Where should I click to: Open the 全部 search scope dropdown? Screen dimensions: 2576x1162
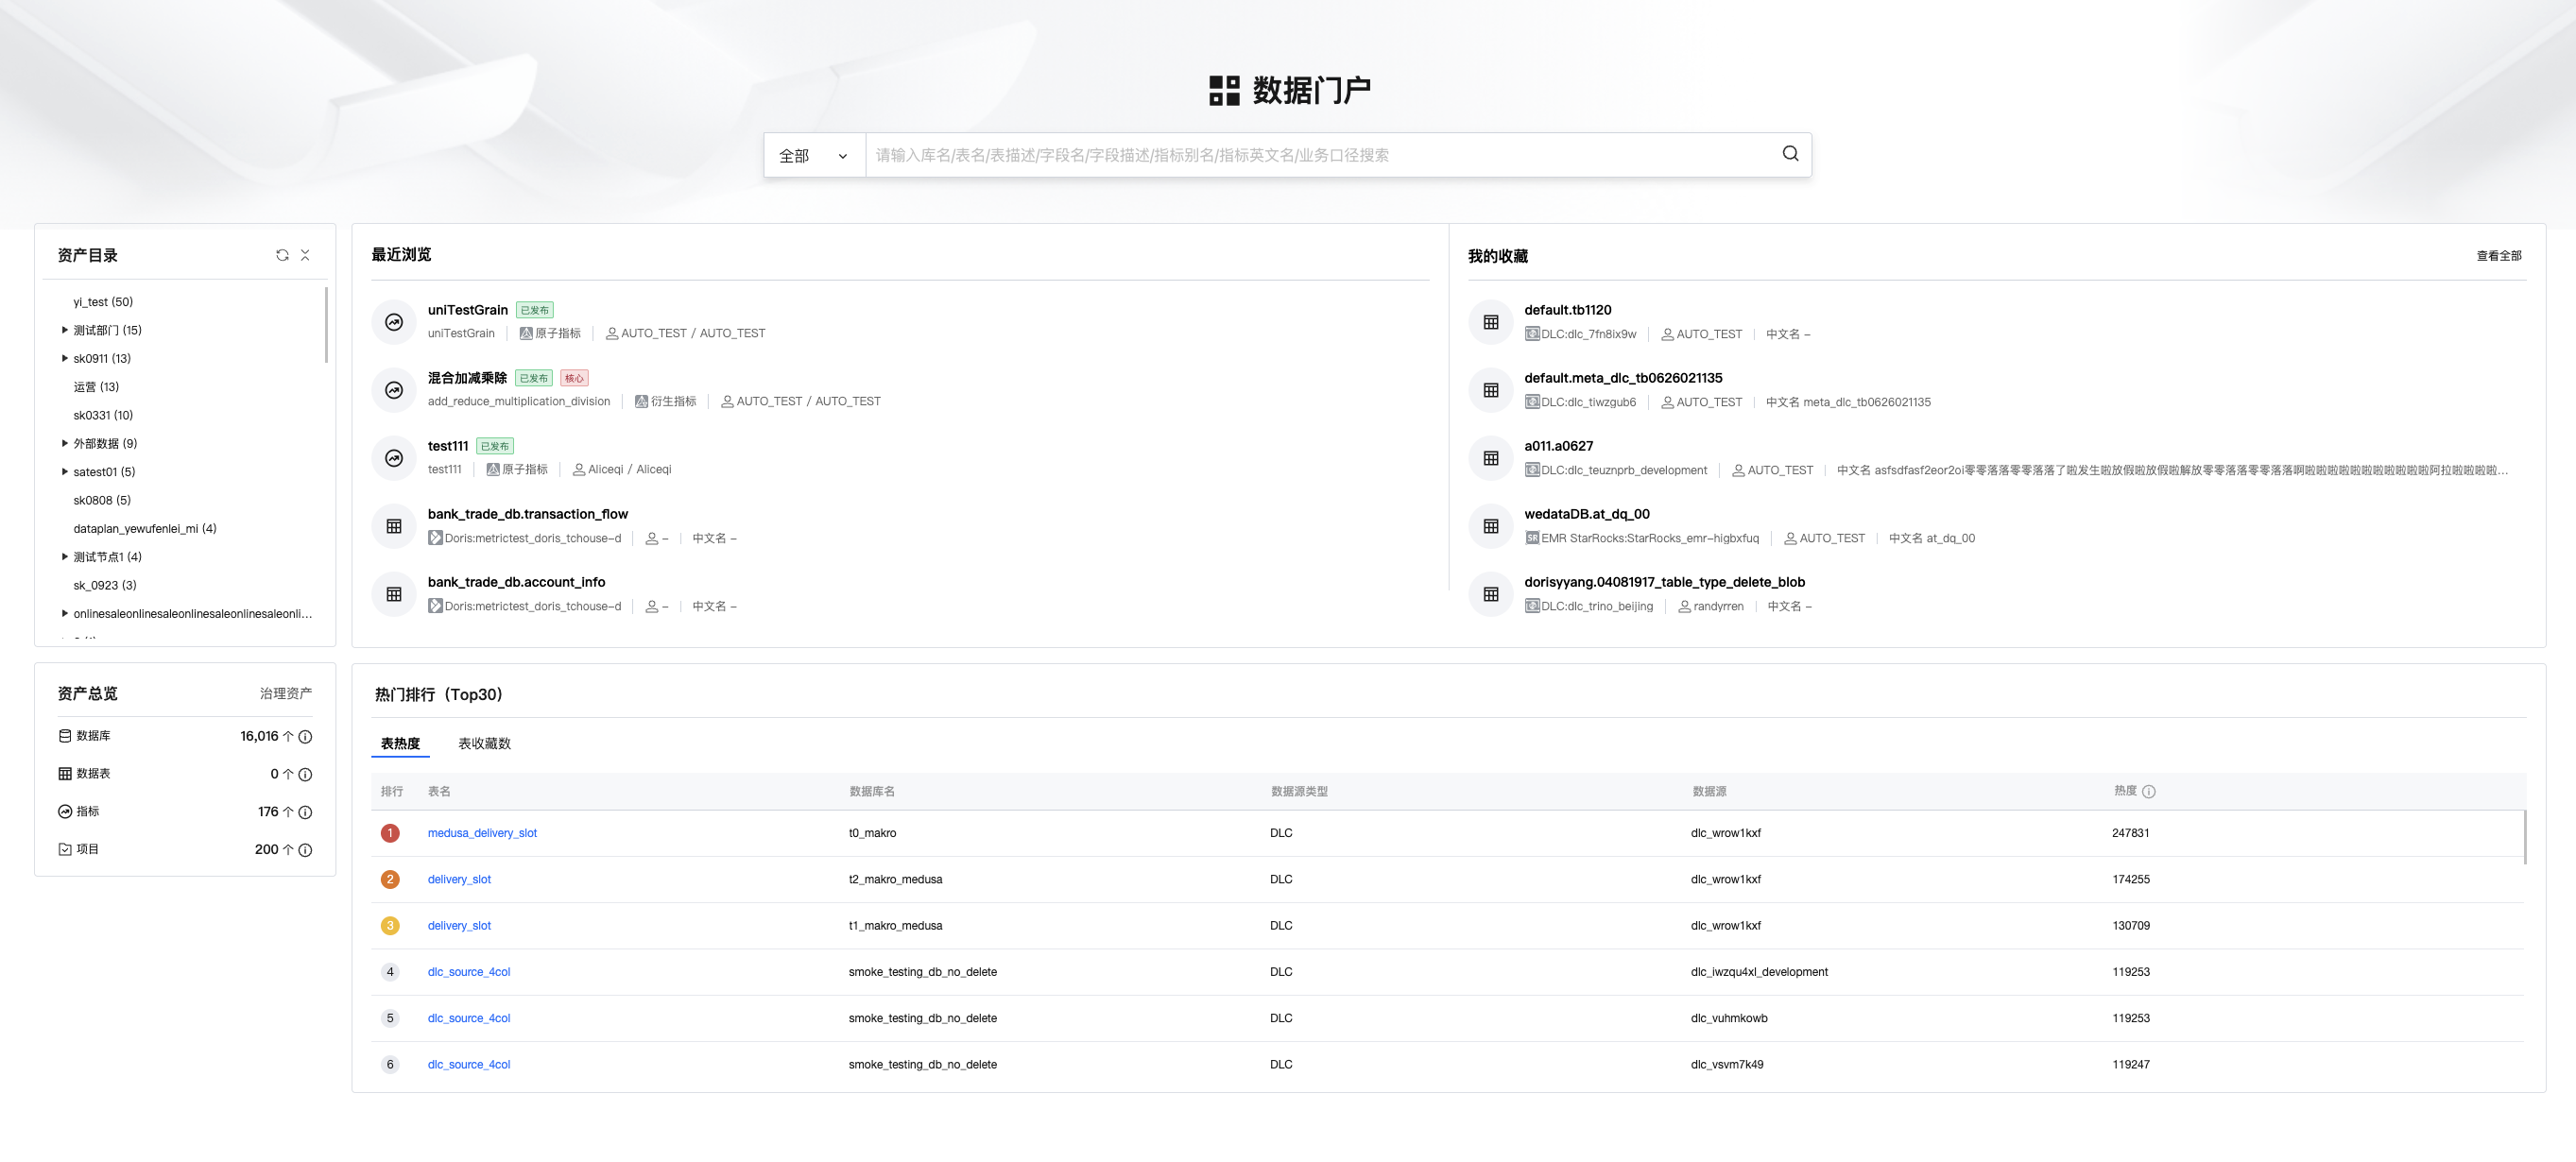813,156
